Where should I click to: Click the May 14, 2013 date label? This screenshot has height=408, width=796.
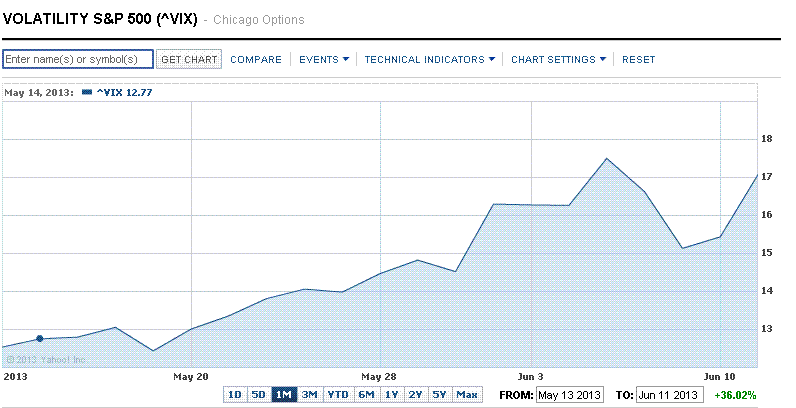pos(39,93)
